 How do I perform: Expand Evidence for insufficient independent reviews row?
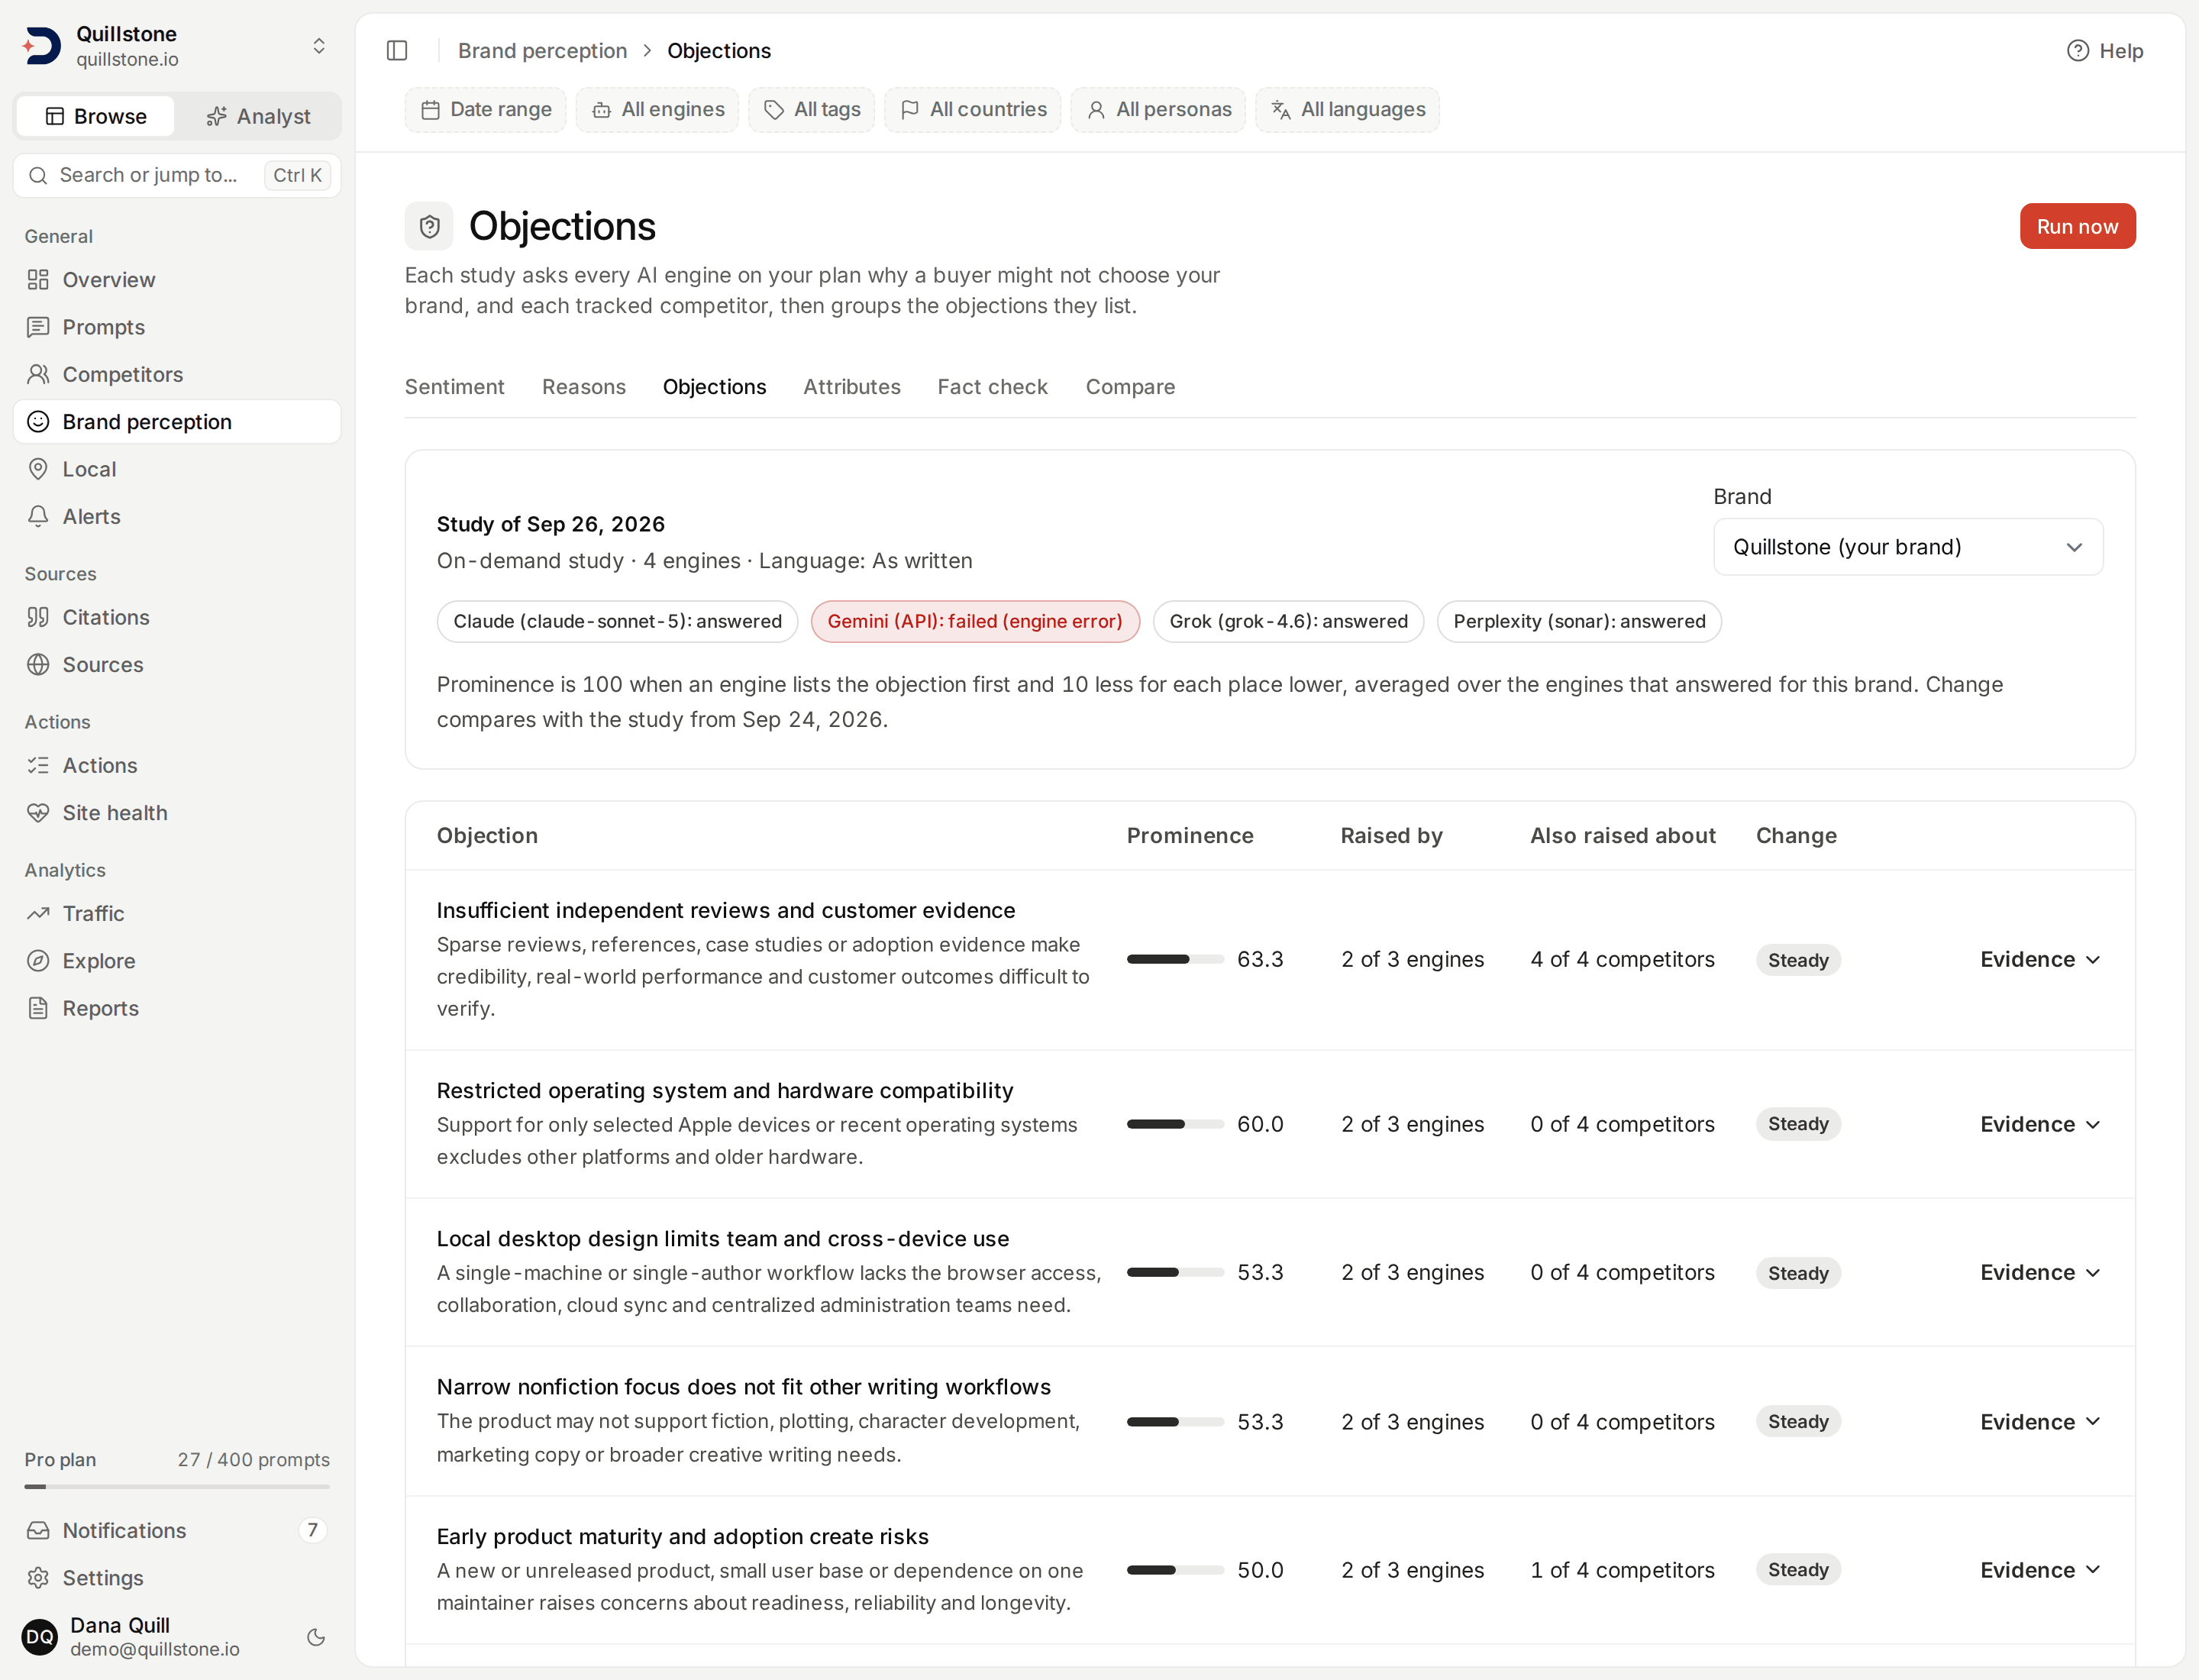2040,959
